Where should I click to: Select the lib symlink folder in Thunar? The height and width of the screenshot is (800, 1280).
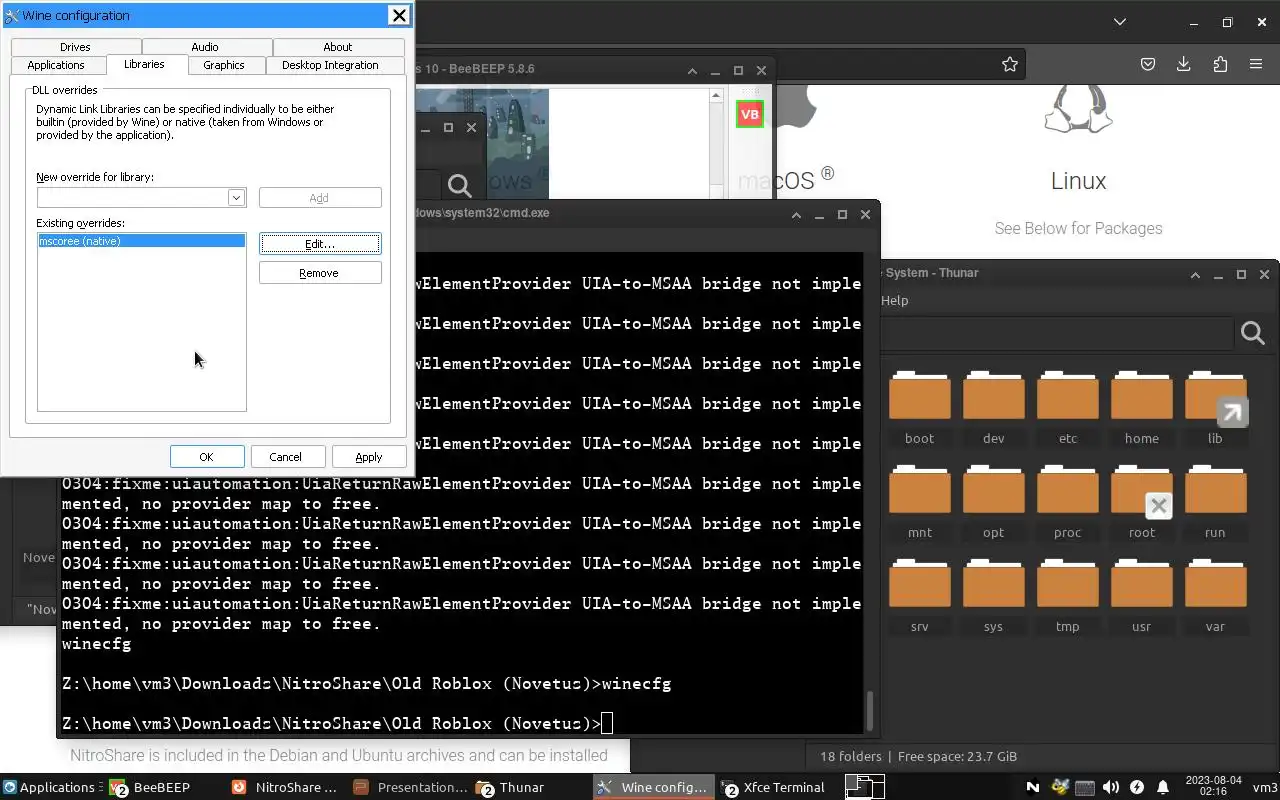[x=1215, y=408]
